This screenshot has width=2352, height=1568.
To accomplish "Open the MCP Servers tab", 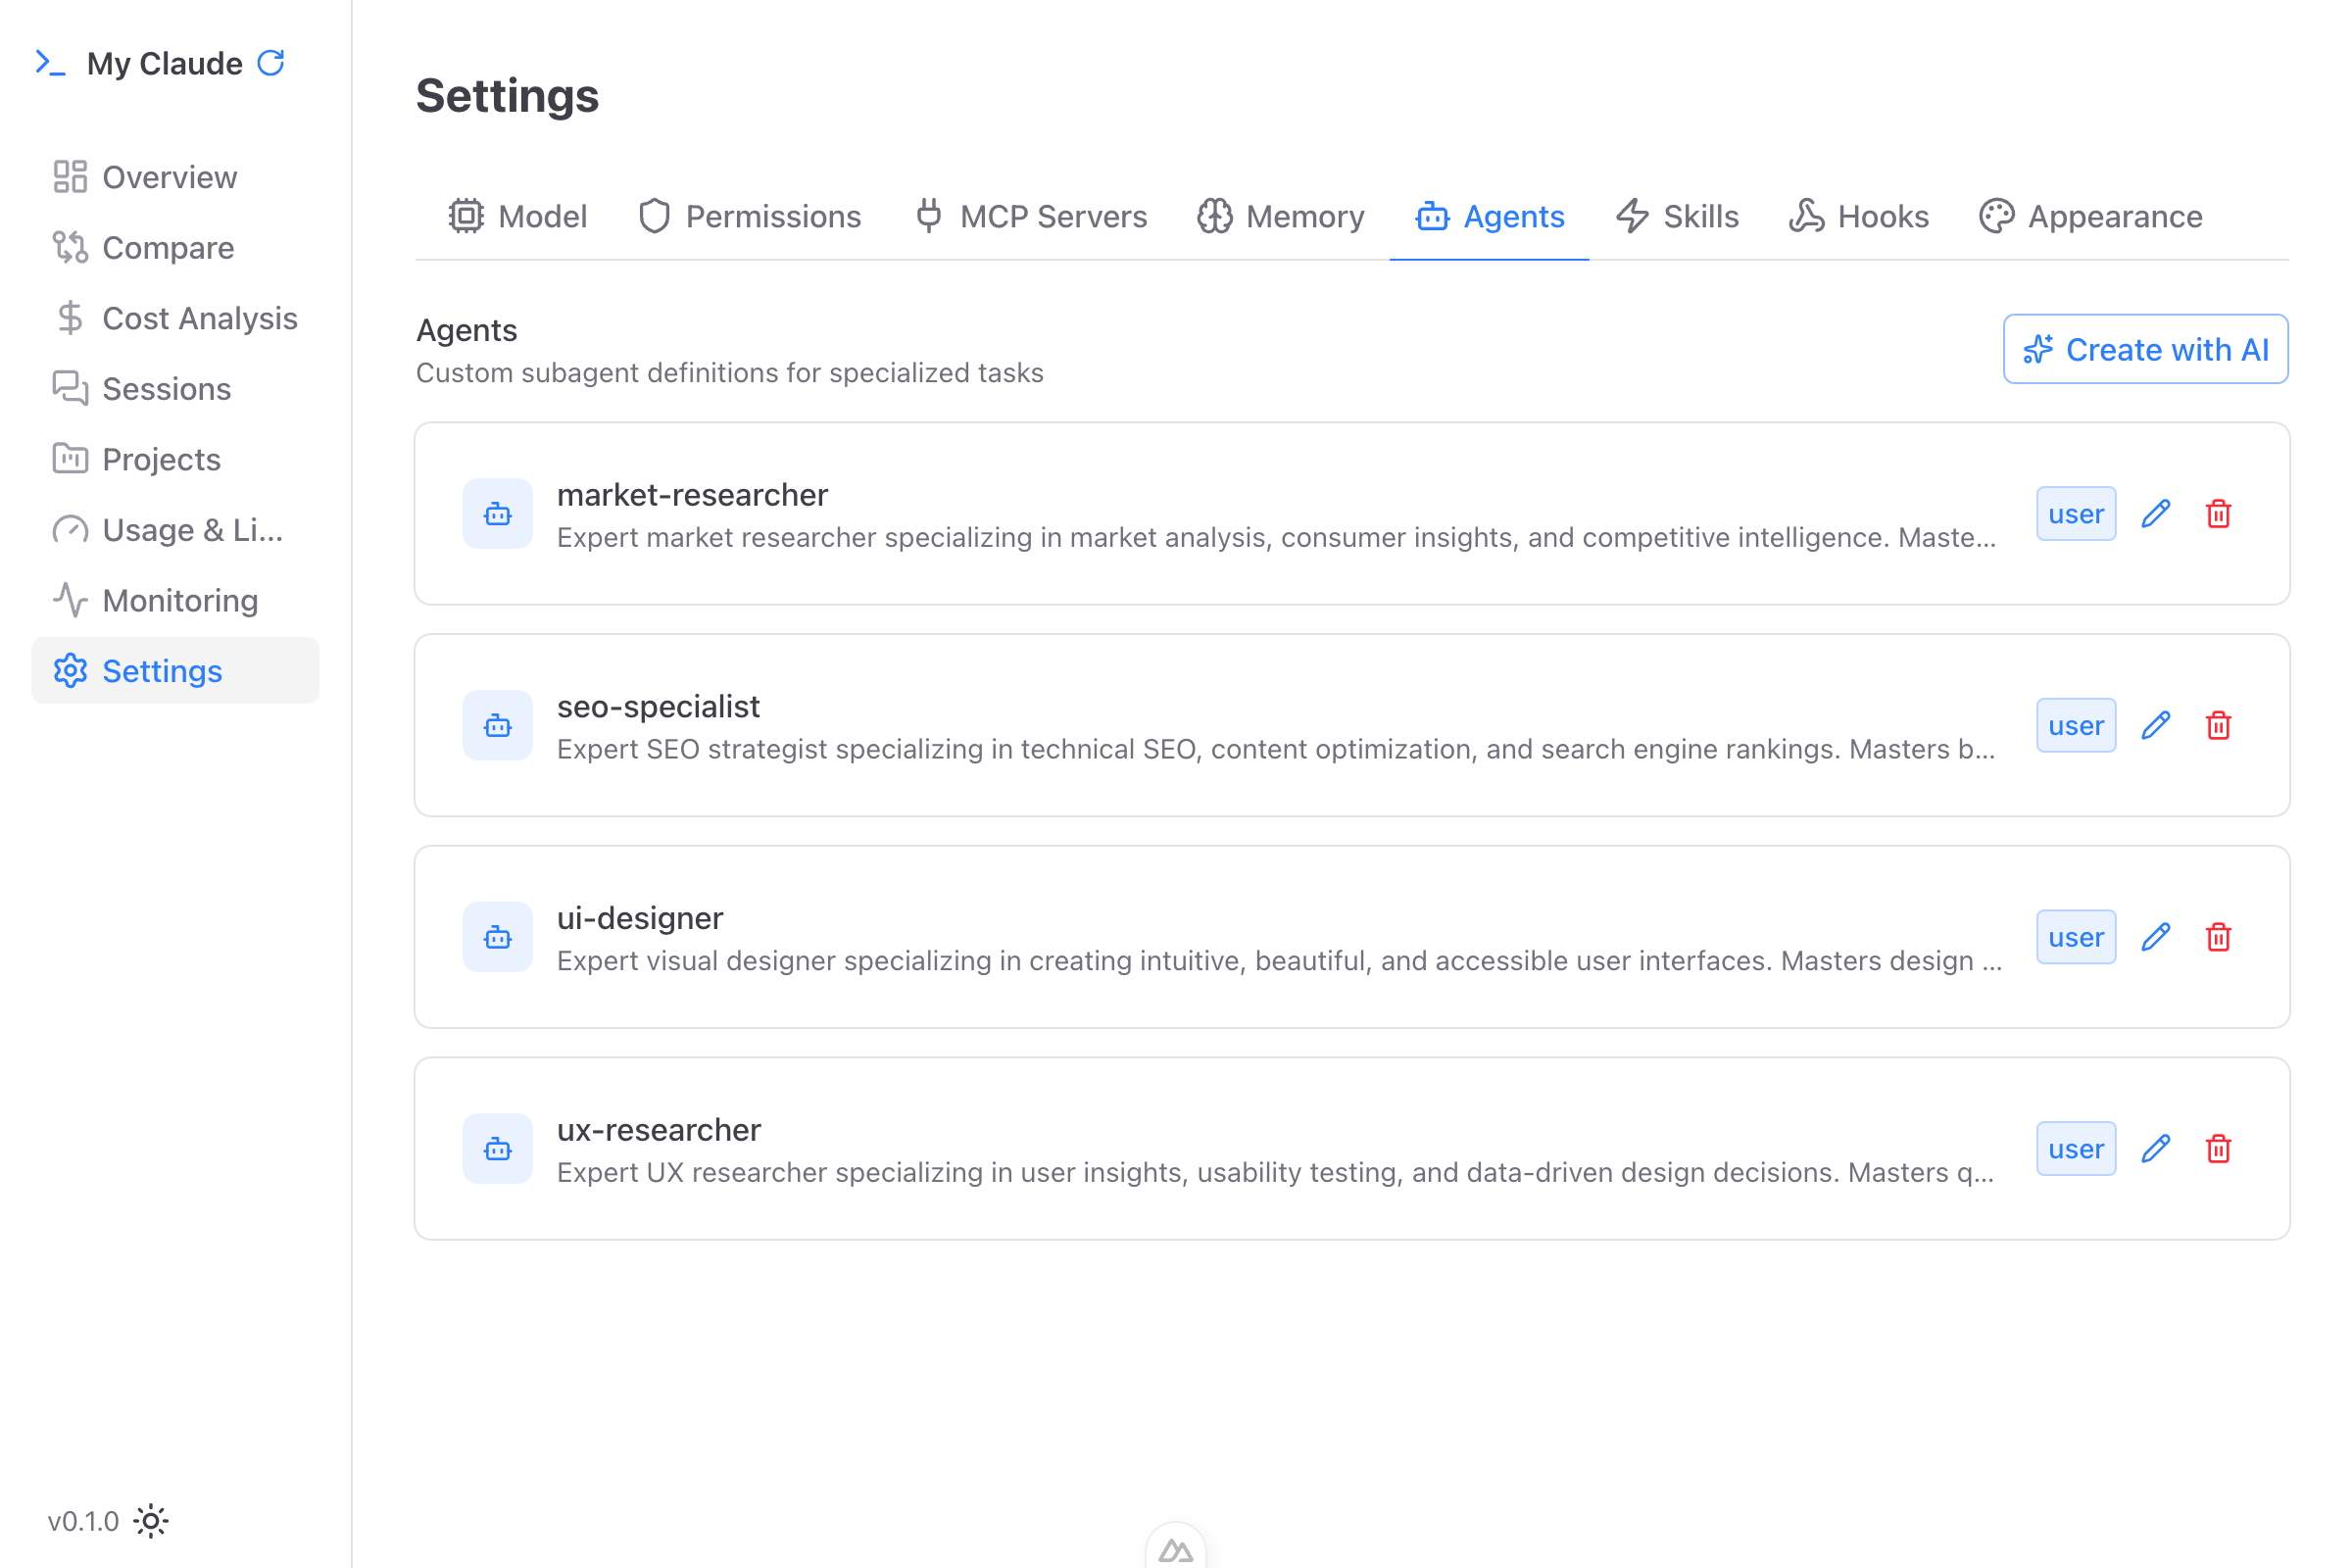I will [x=1030, y=216].
